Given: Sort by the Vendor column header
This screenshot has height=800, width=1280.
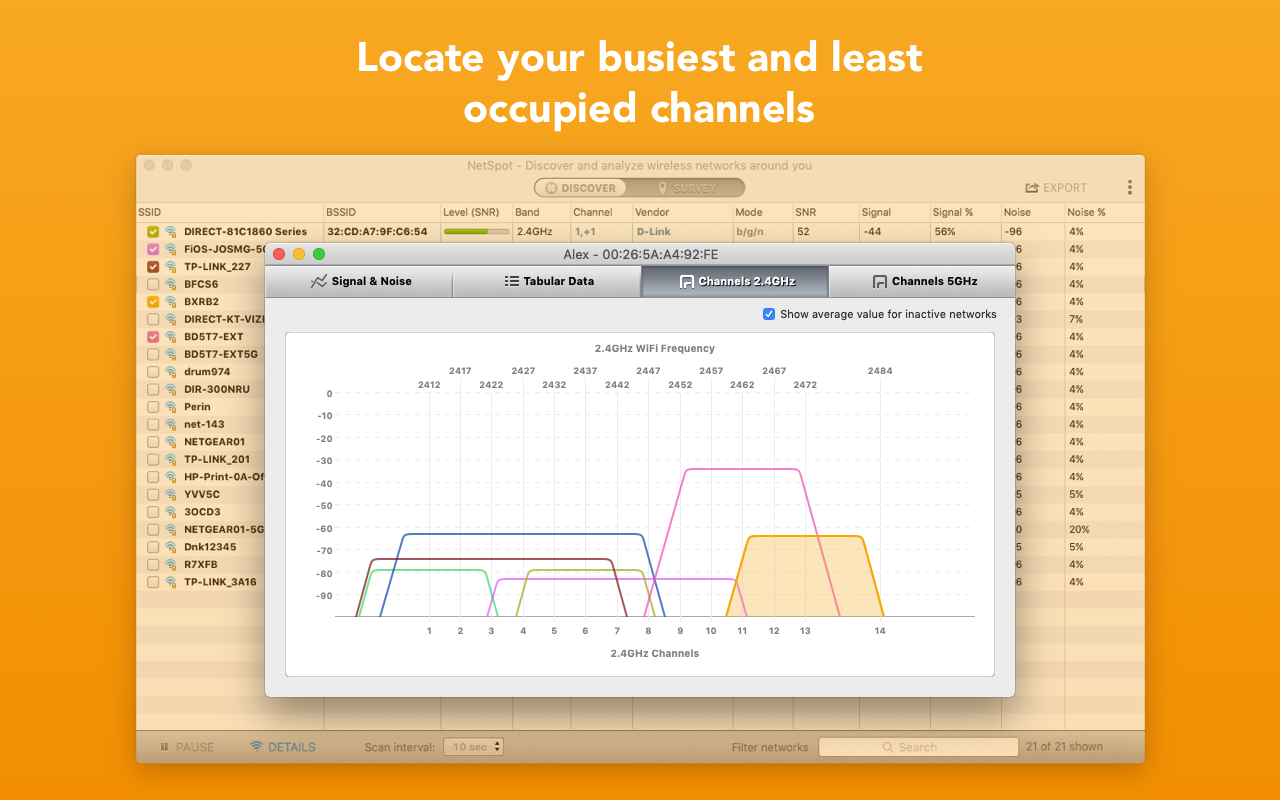Looking at the screenshot, I should pos(682,213).
